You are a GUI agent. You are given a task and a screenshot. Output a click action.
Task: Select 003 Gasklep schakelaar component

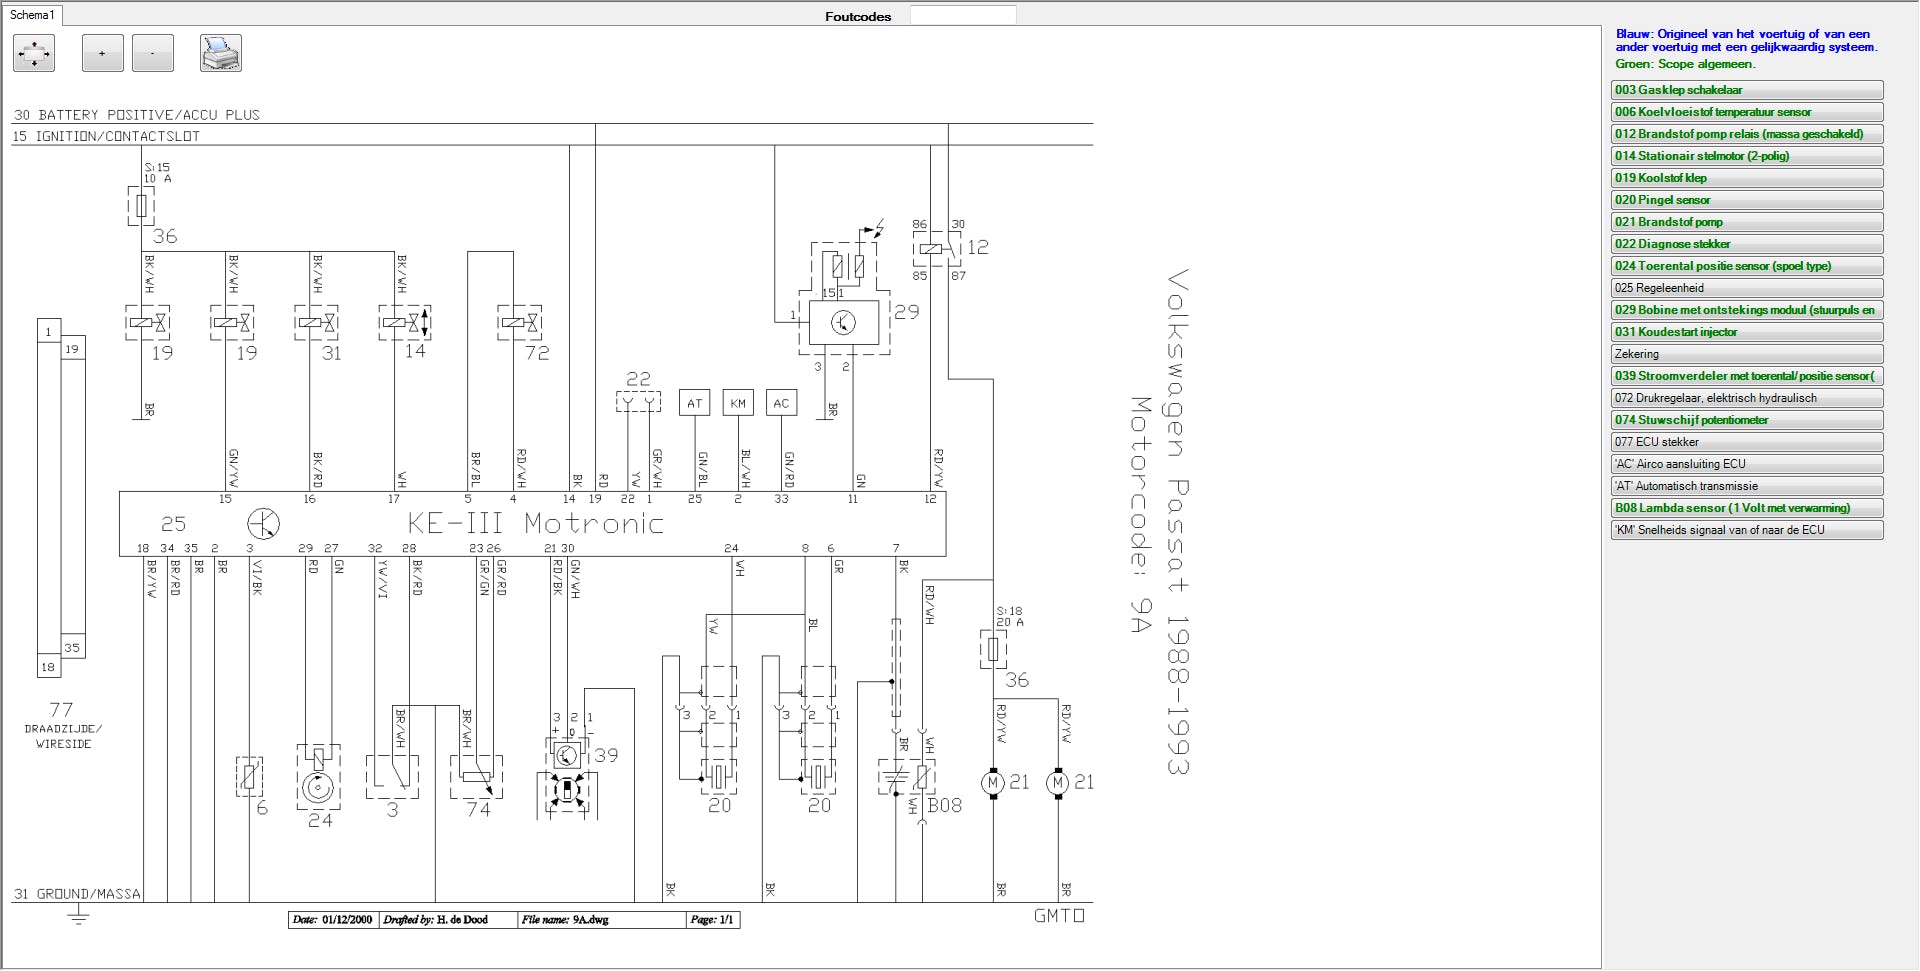point(1746,90)
